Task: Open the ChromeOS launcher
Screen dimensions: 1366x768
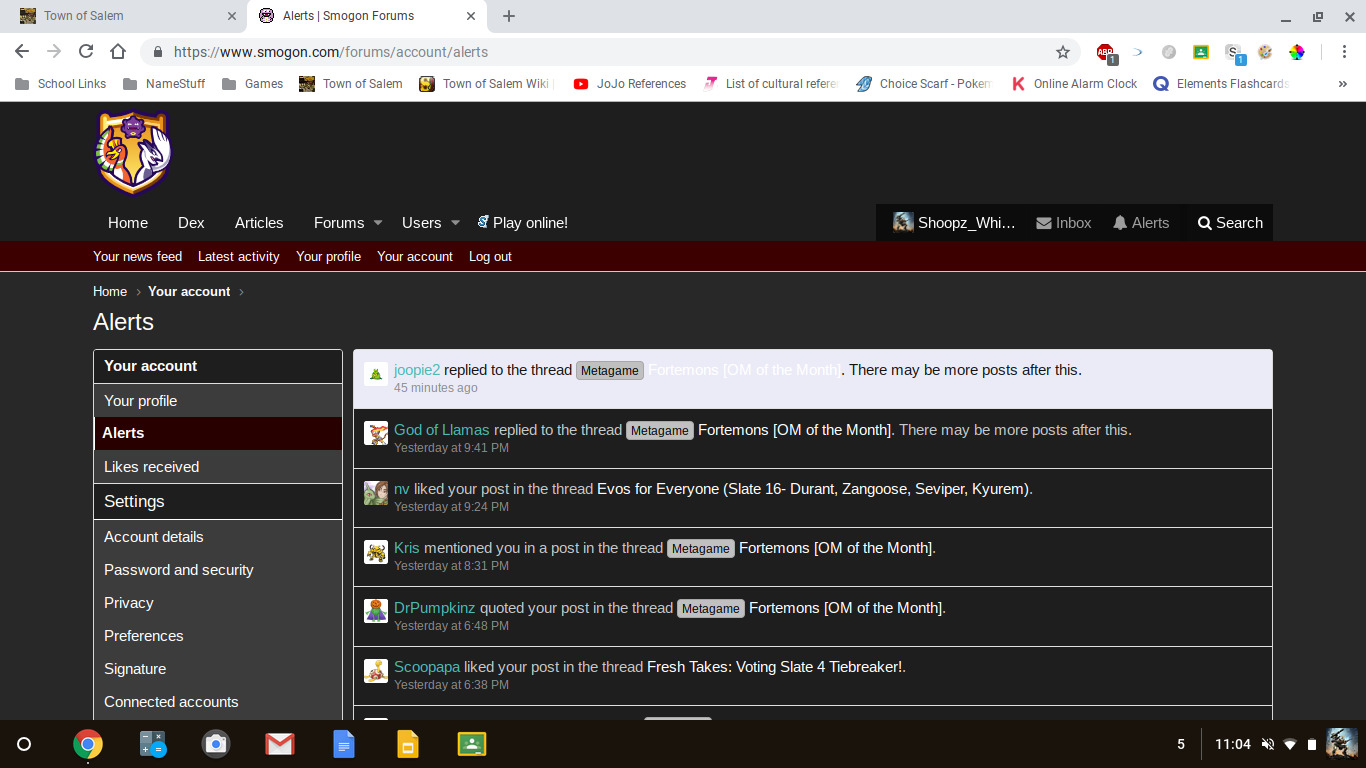Action: pyautogui.click(x=24, y=744)
